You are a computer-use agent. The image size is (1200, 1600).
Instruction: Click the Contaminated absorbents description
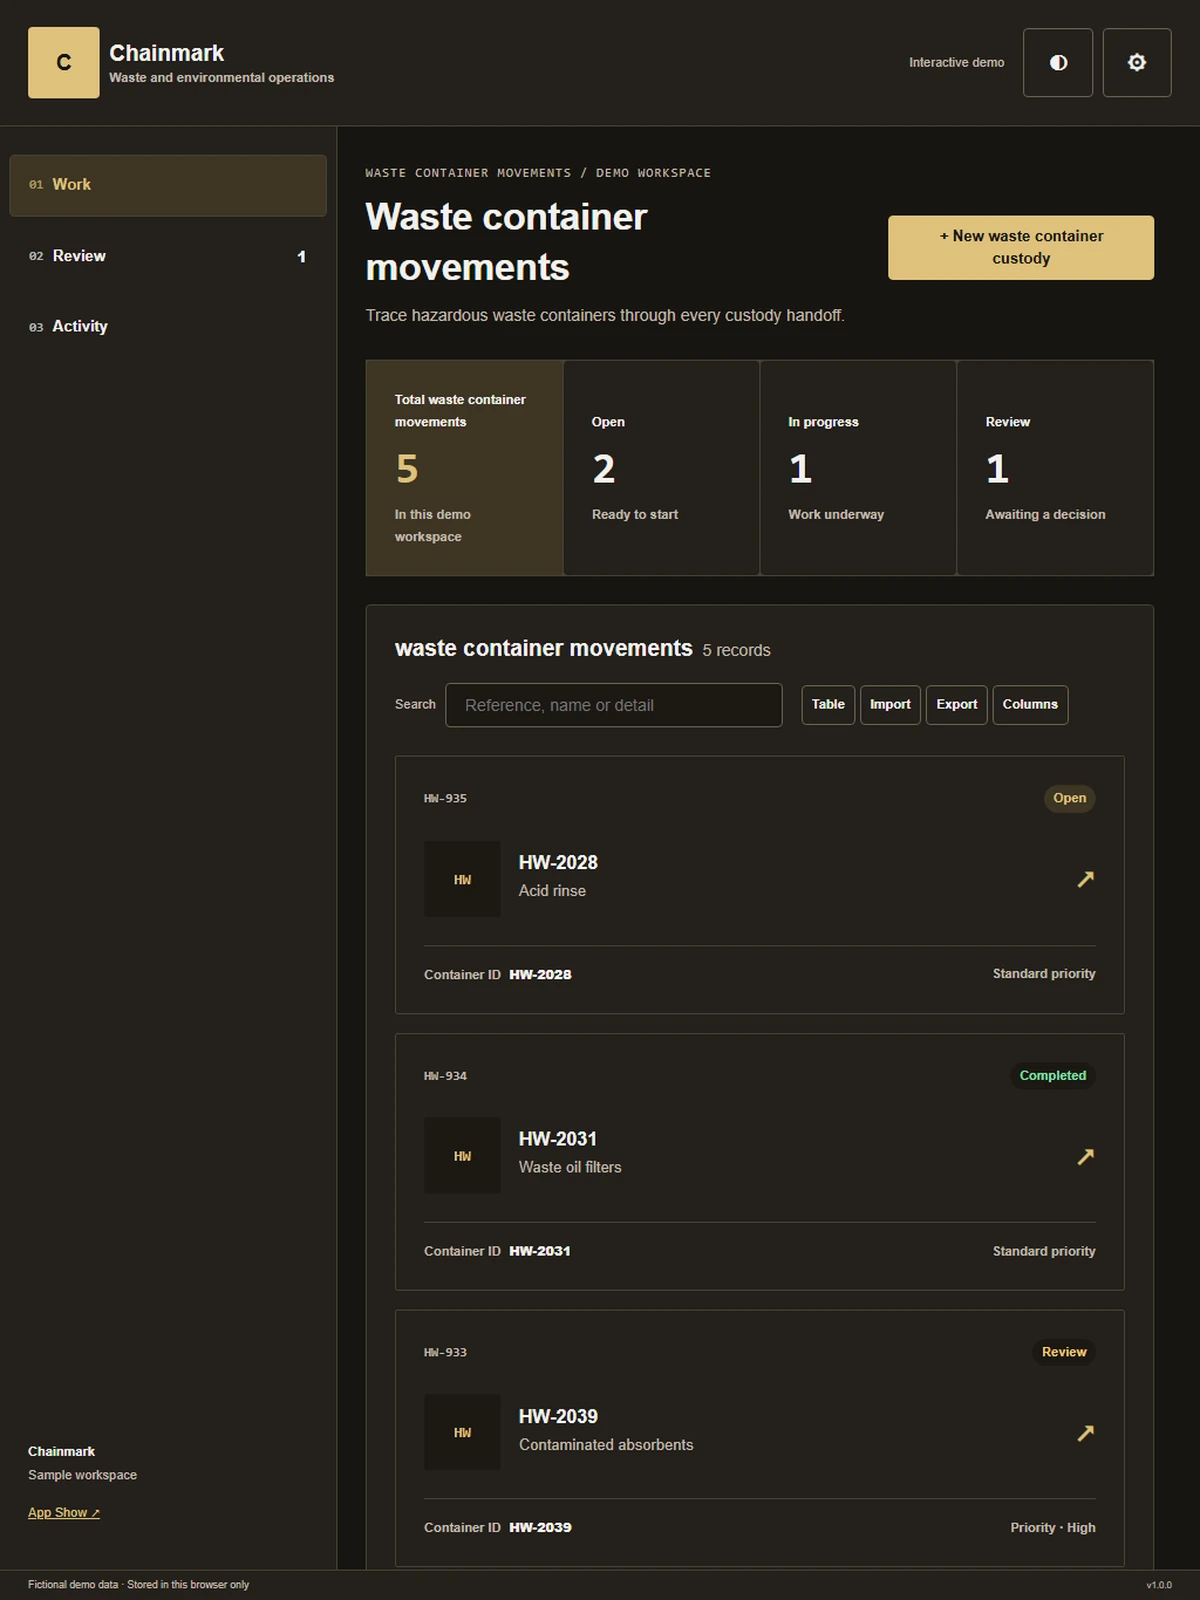606,1445
